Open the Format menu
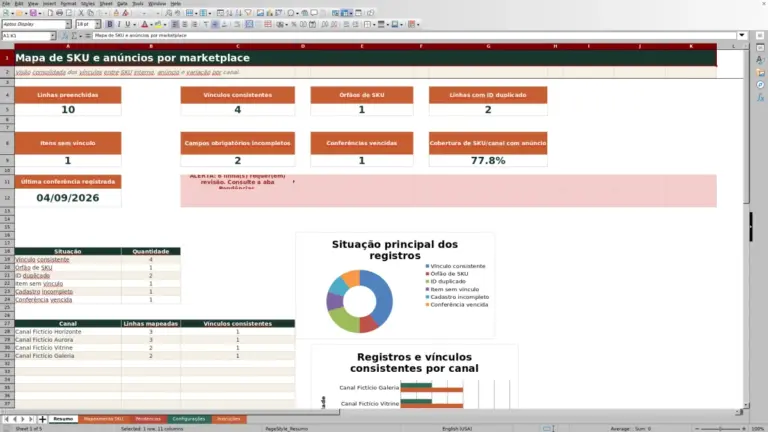 point(68,3)
